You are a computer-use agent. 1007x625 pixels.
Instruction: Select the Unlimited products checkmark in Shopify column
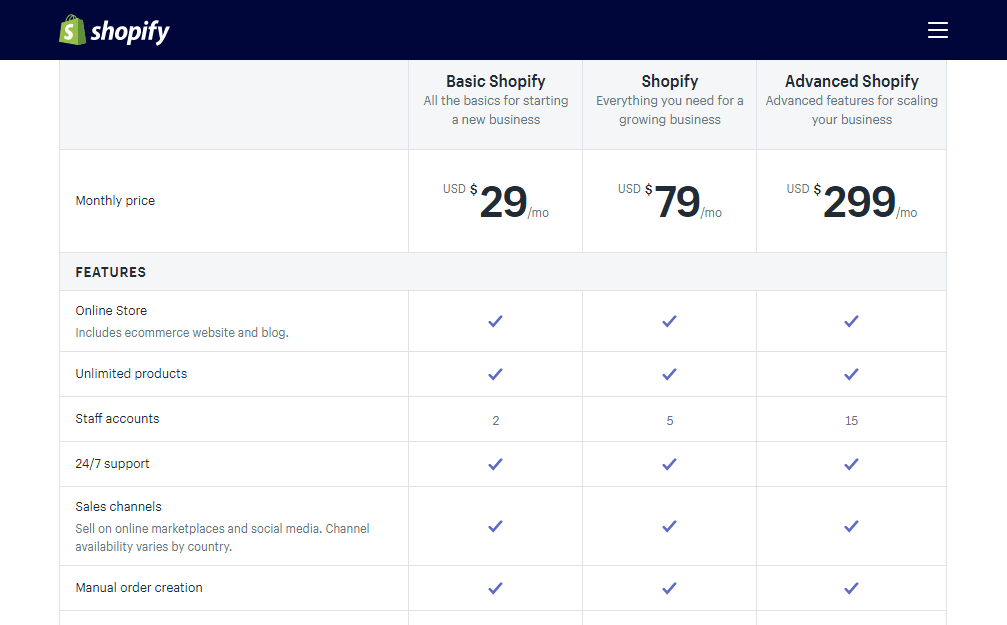point(669,374)
